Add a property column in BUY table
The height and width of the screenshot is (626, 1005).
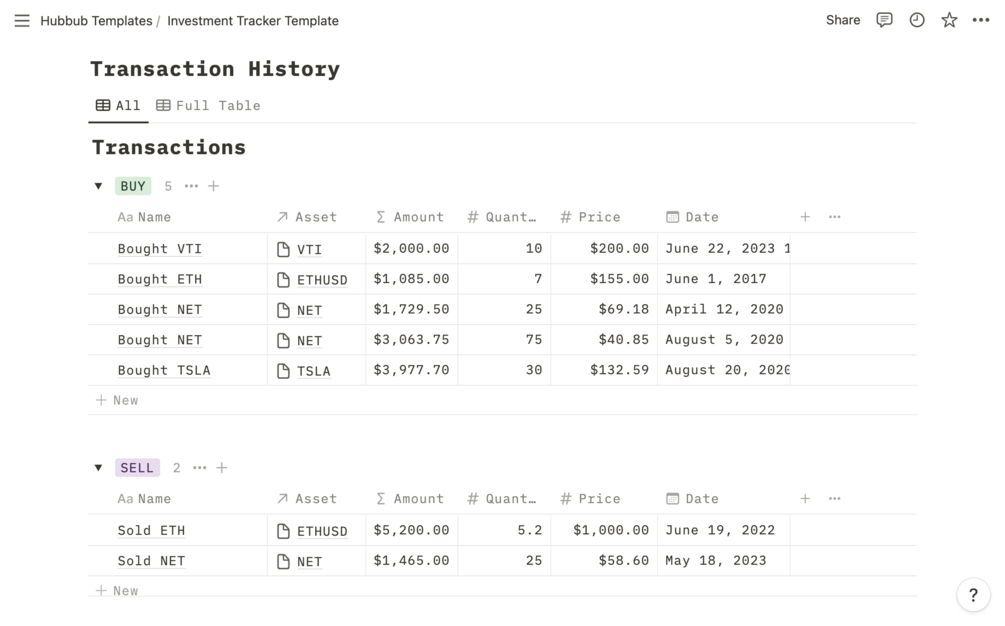click(x=805, y=217)
